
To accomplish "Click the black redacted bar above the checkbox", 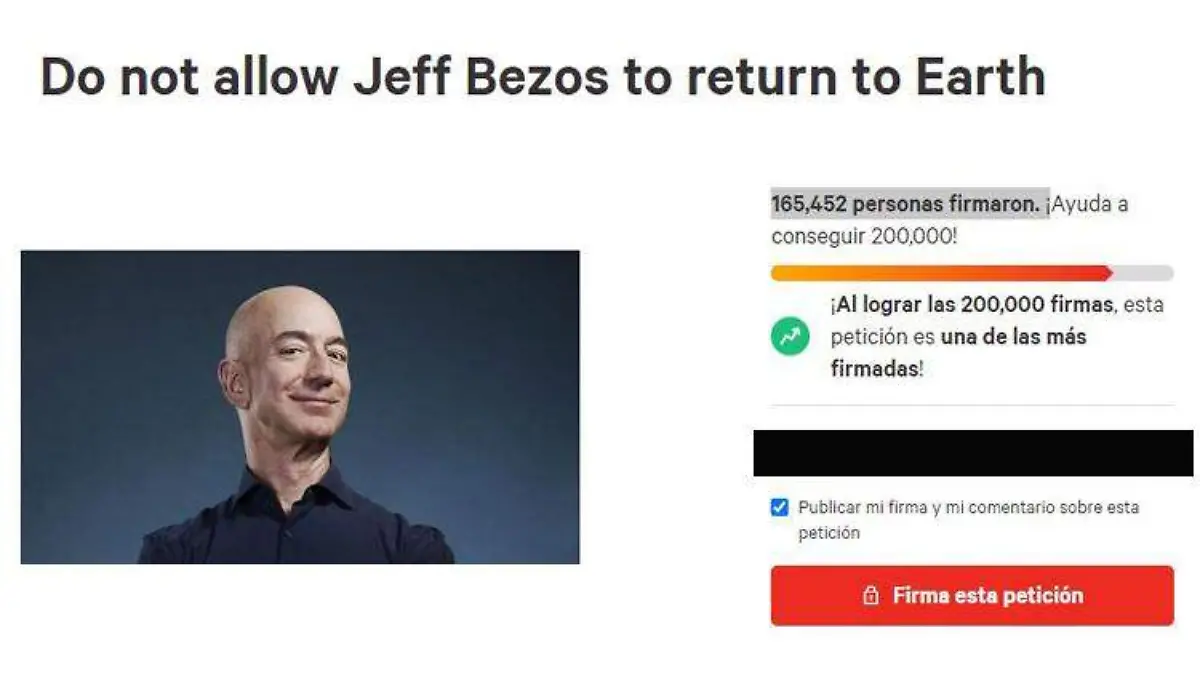I will 973,453.
